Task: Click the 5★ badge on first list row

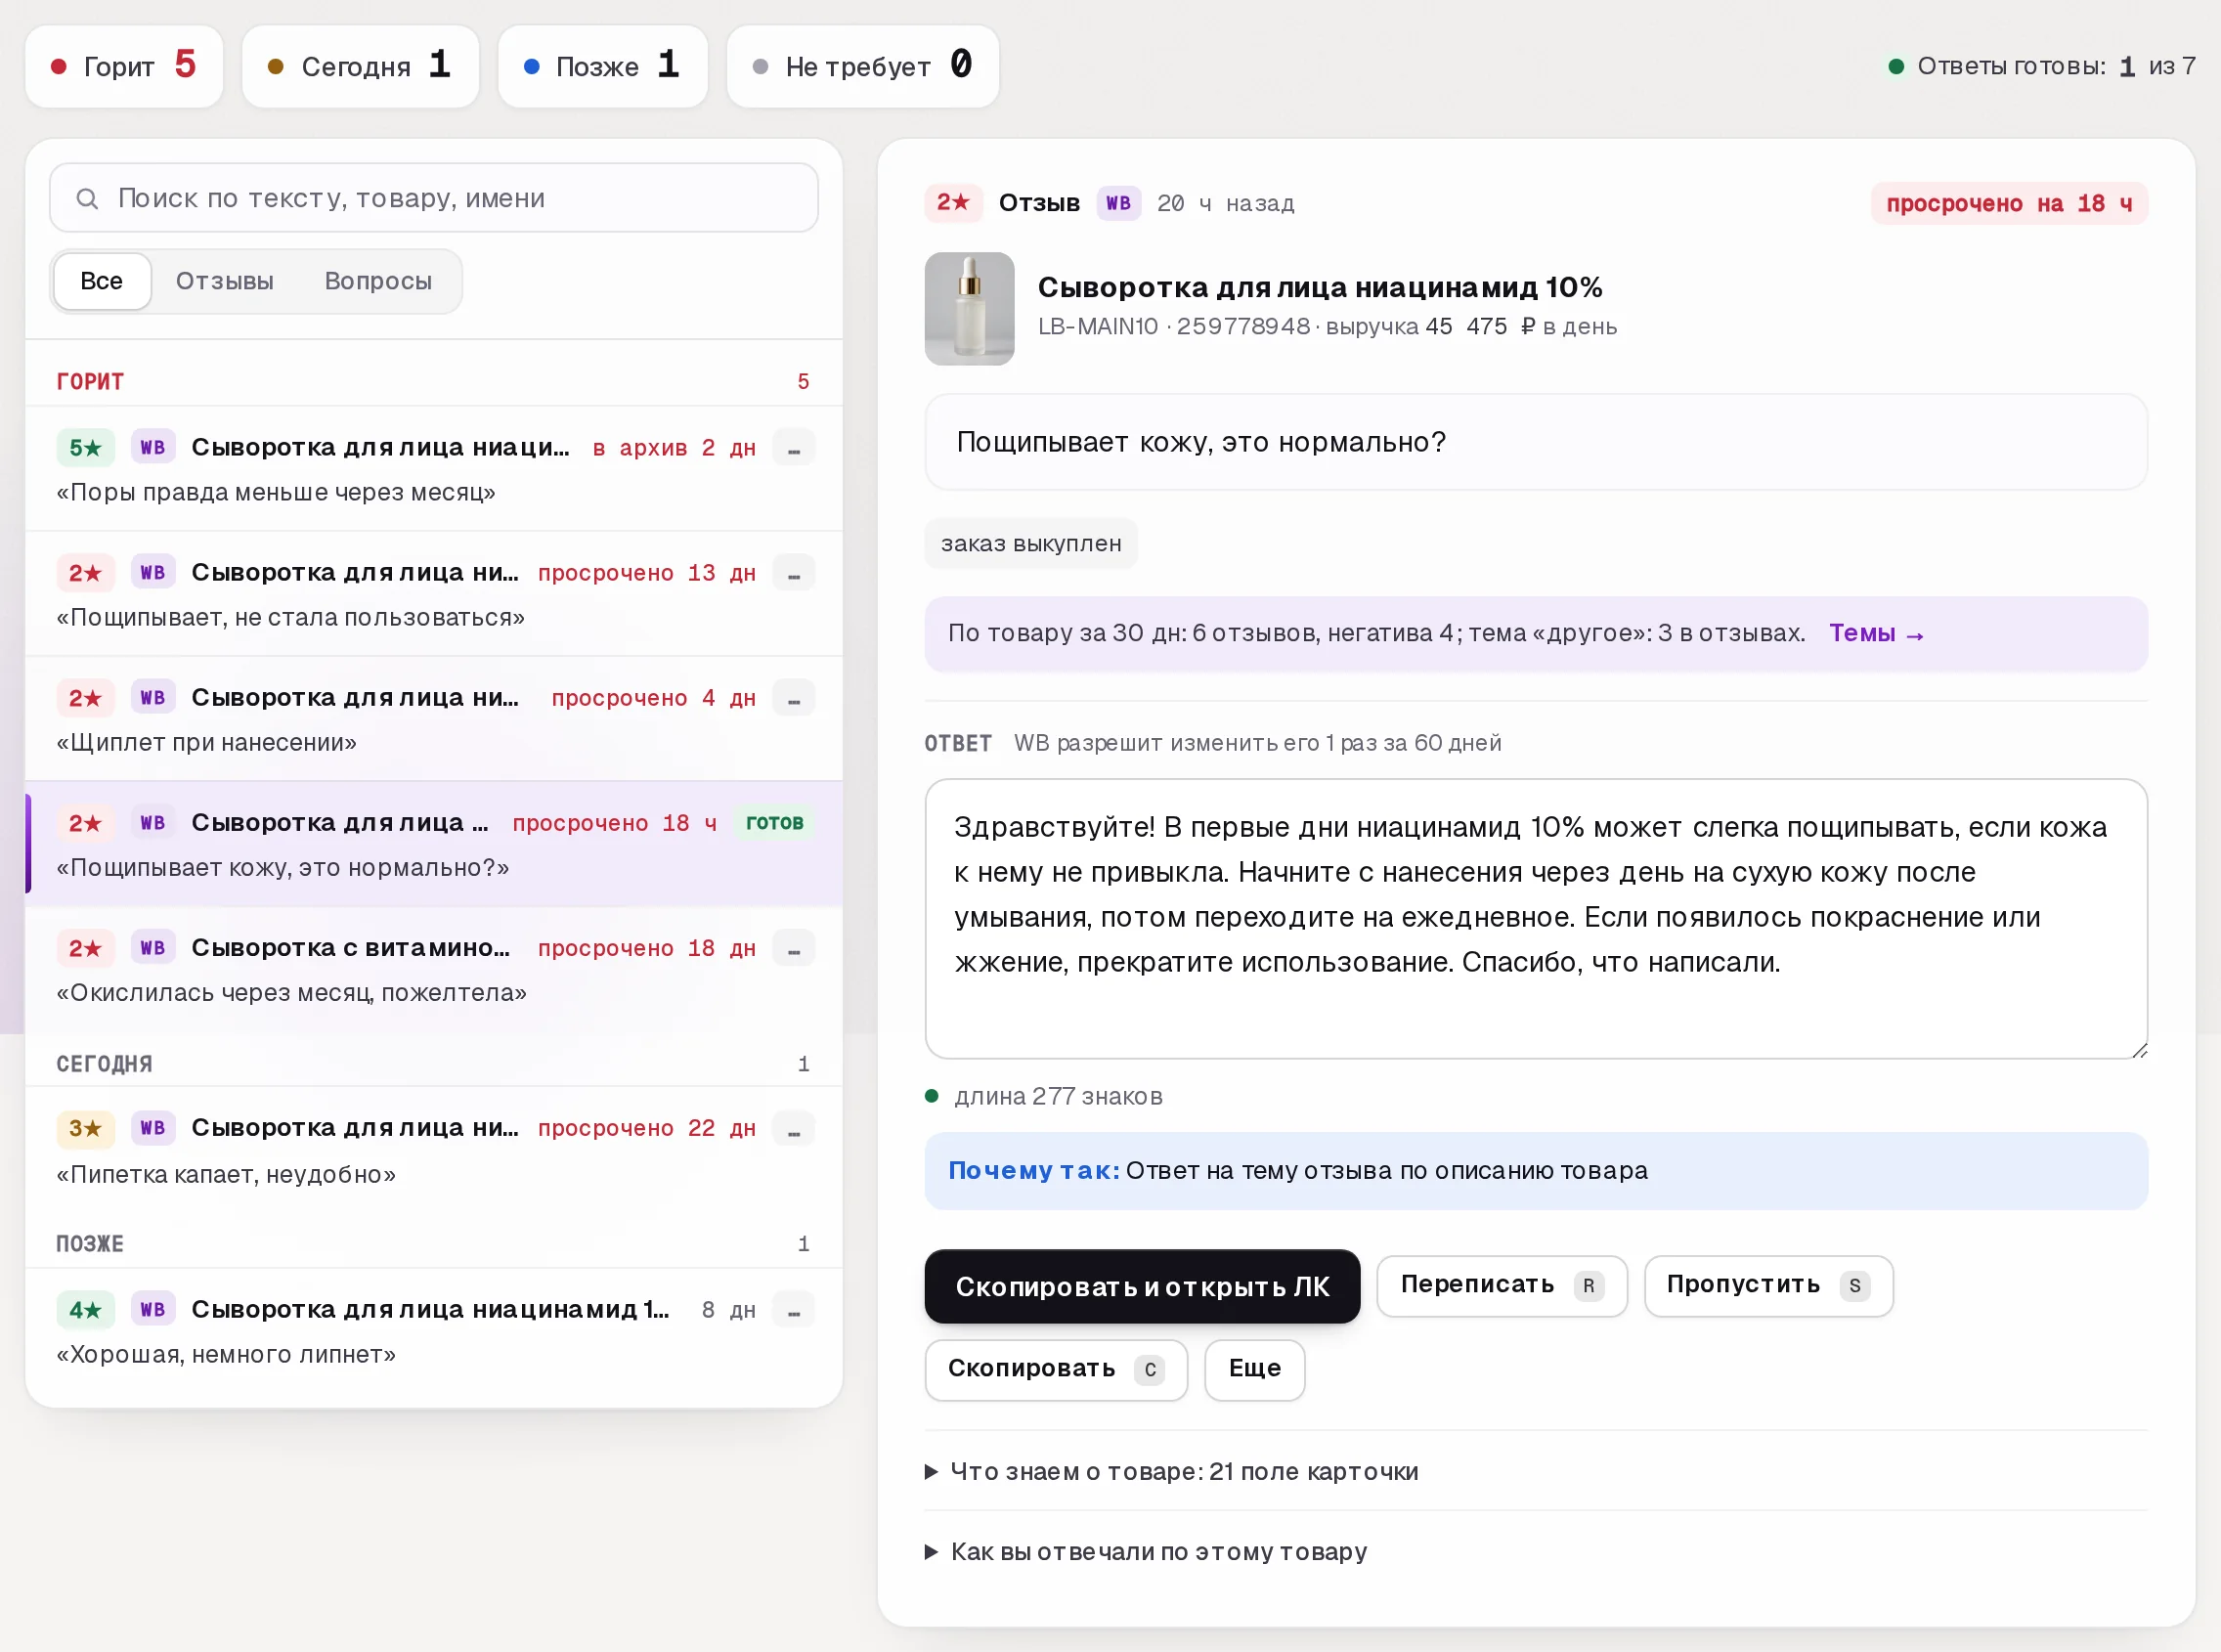Action: pyautogui.click(x=85, y=448)
